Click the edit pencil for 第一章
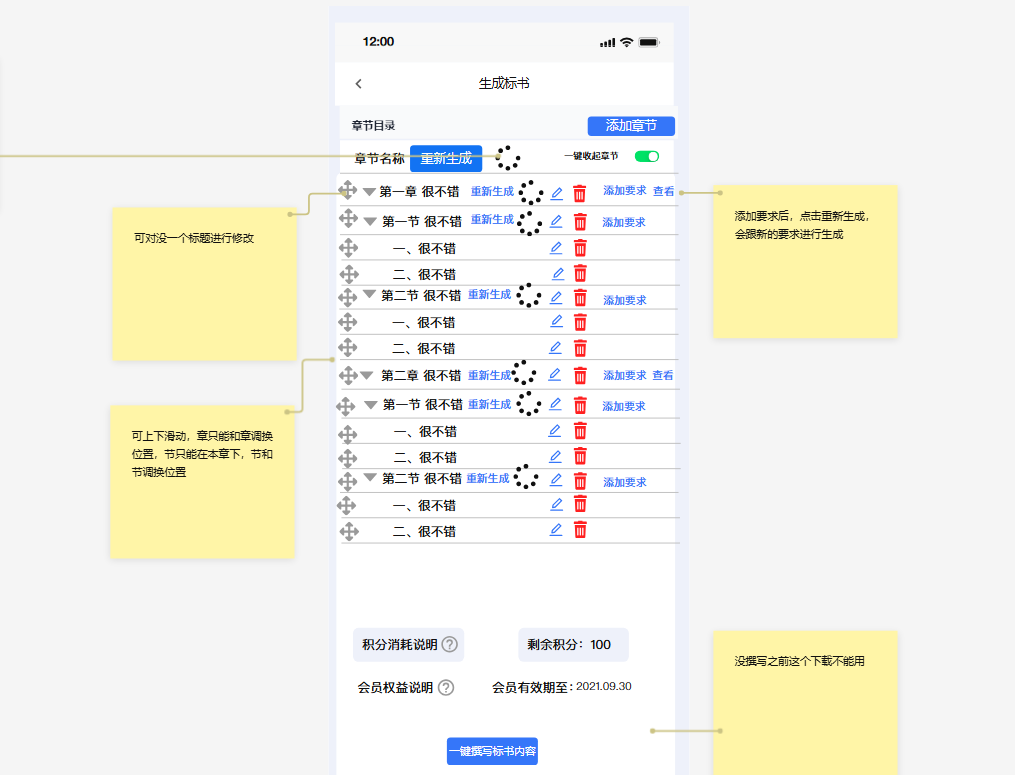Image resolution: width=1015 pixels, height=775 pixels. click(x=557, y=193)
